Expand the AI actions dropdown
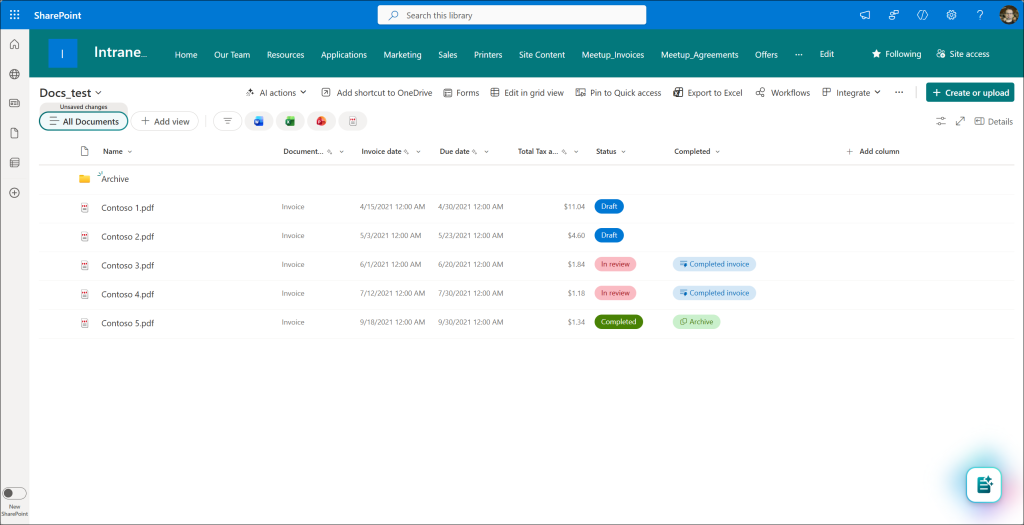The height and width of the screenshot is (525, 1024). pos(276,92)
